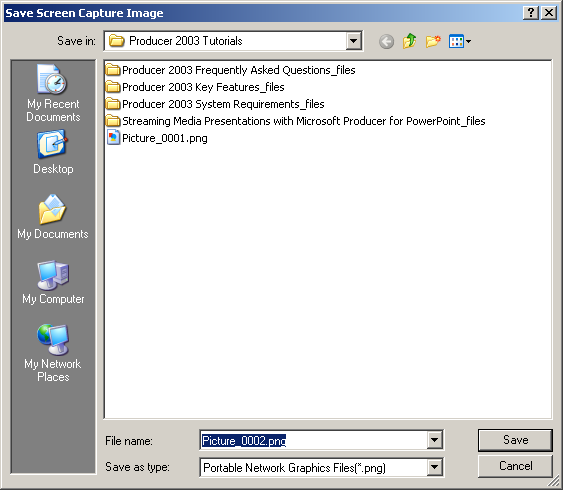Open the Views menu icon
The height and width of the screenshot is (490, 563).
[460, 41]
